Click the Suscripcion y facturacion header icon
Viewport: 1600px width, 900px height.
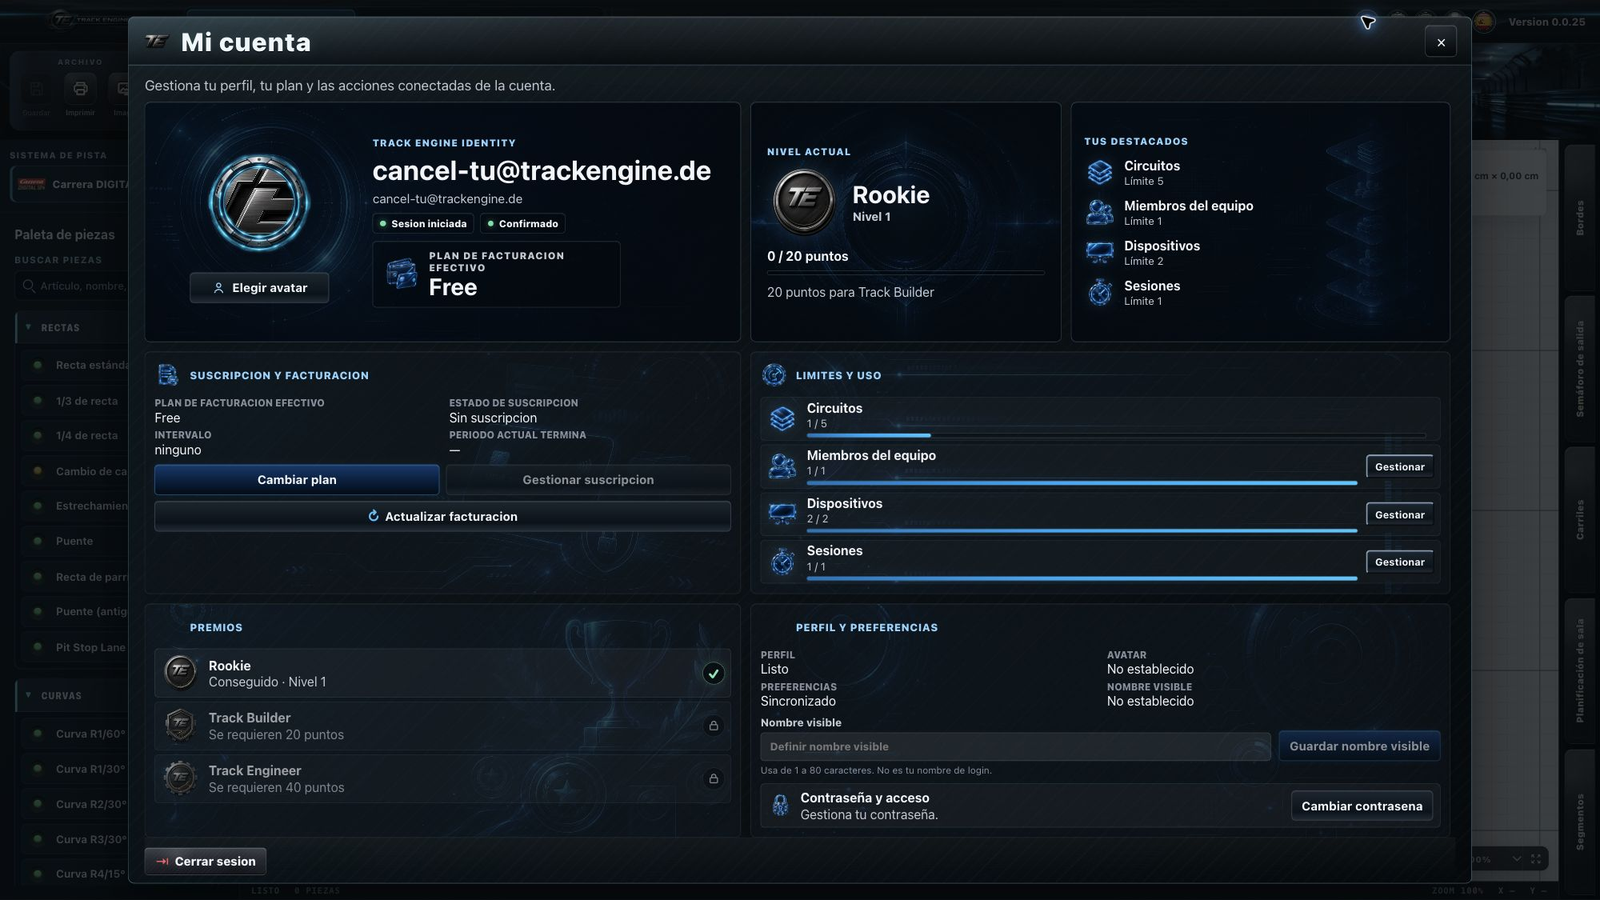pos(168,375)
